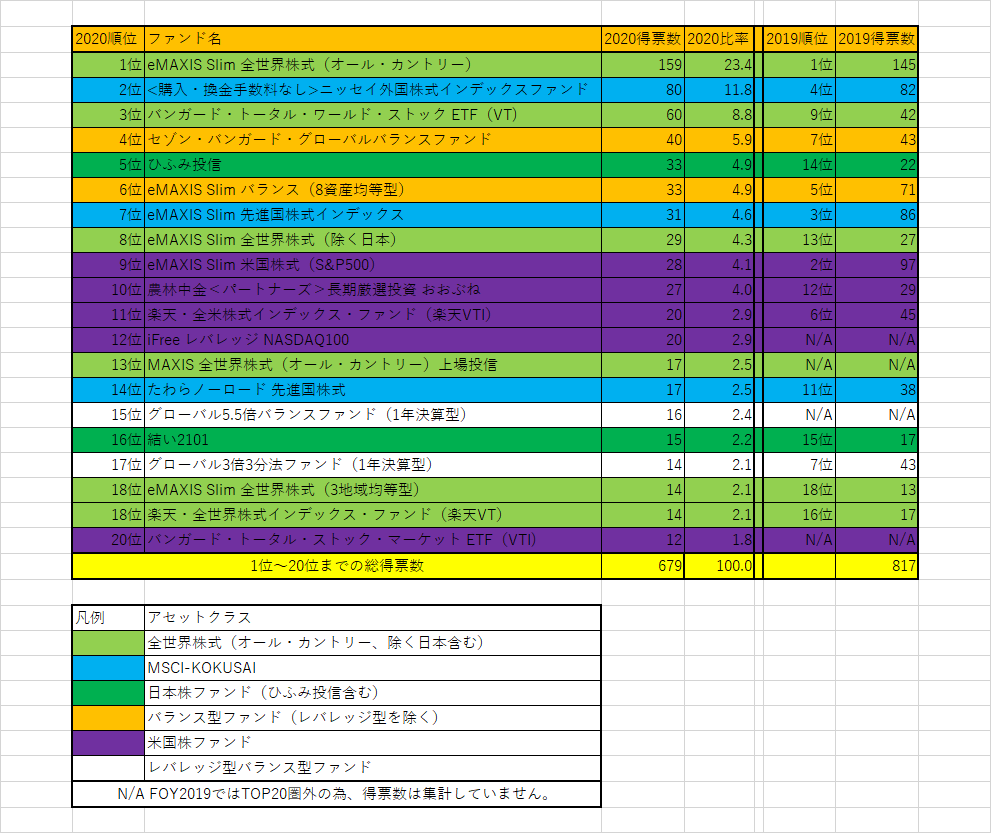Viewport: 991px width, 833px height.
Task: Click eMAXIS Slim バランス(8資産均等型) cell
Action: pyautogui.click(x=373, y=190)
